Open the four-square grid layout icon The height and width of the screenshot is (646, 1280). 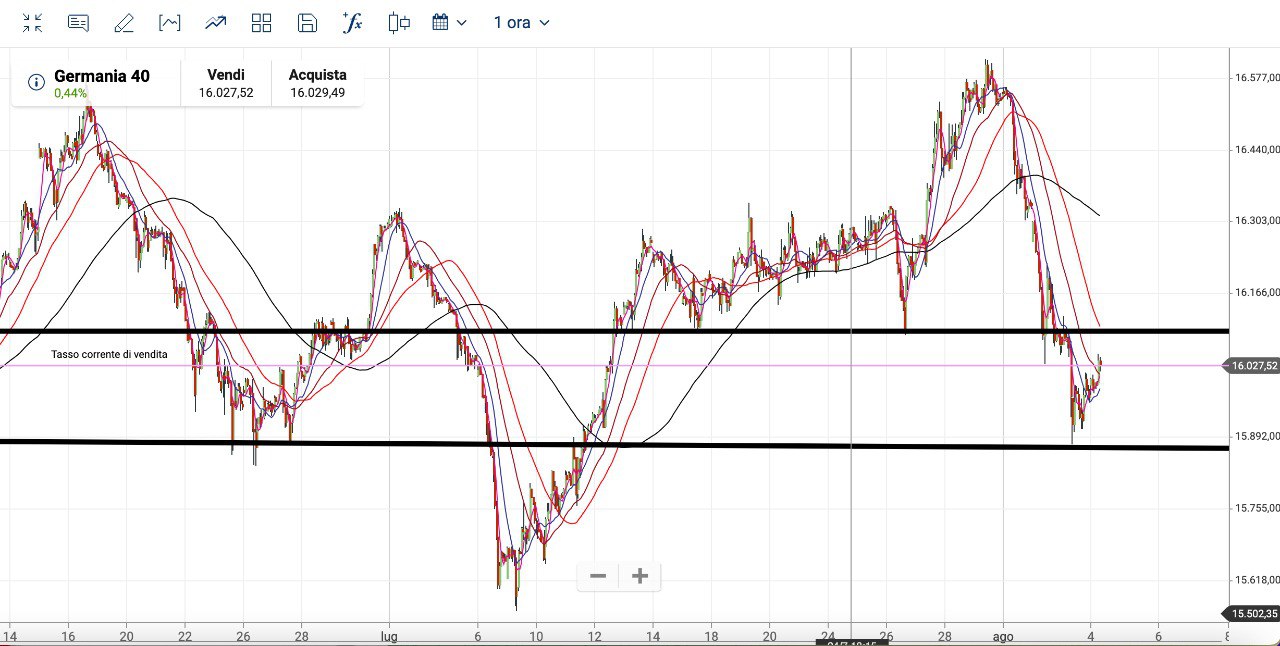[262, 23]
